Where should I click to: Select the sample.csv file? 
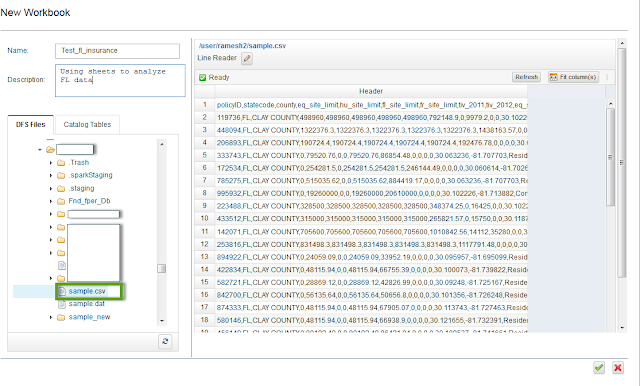click(x=87, y=291)
